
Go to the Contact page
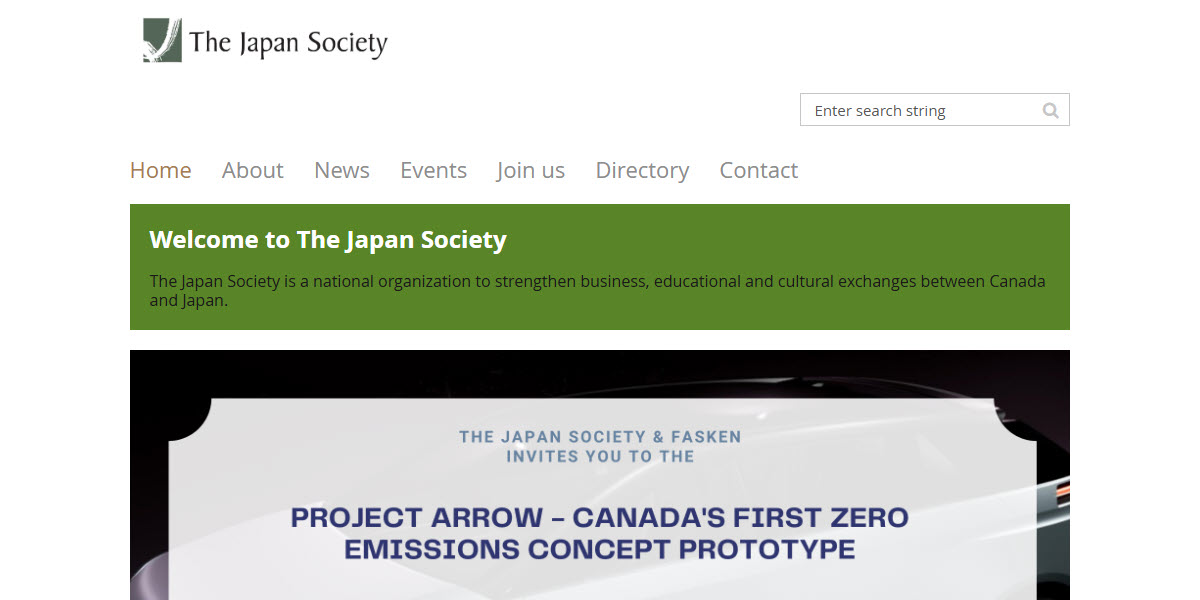click(x=758, y=170)
